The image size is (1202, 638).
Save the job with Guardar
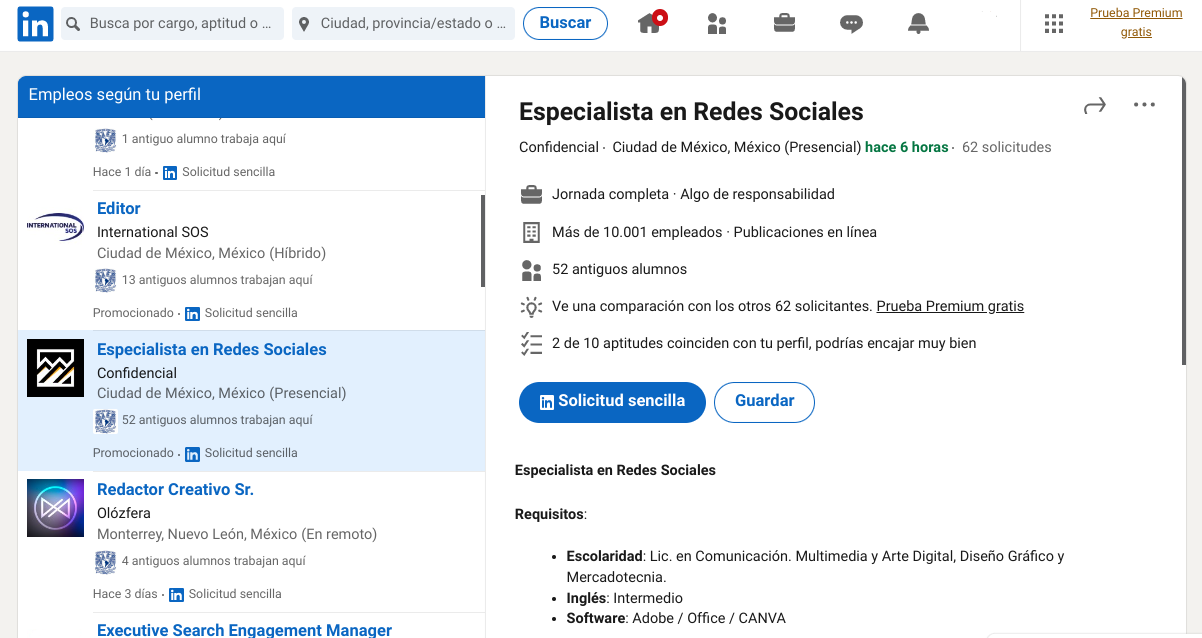764,401
